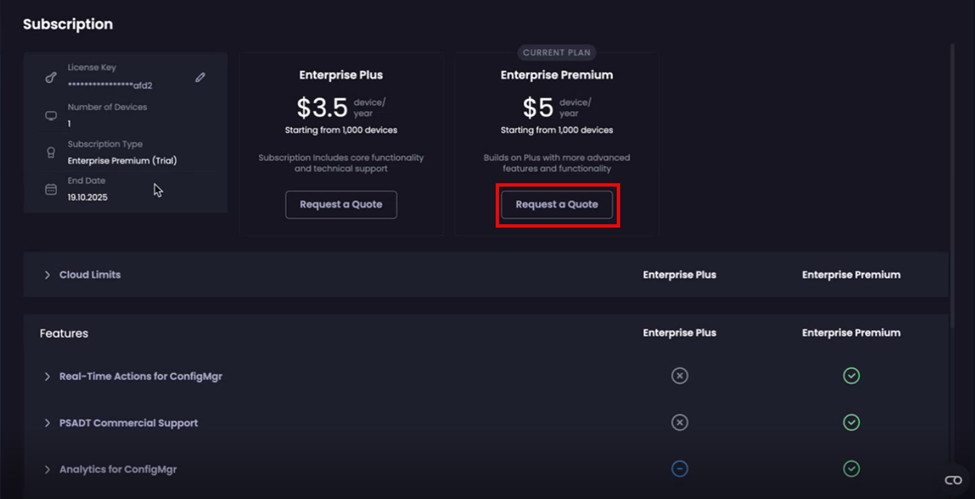Click the CURRENT PLAN badge
Viewport: 975px width, 499px height.
coord(557,53)
